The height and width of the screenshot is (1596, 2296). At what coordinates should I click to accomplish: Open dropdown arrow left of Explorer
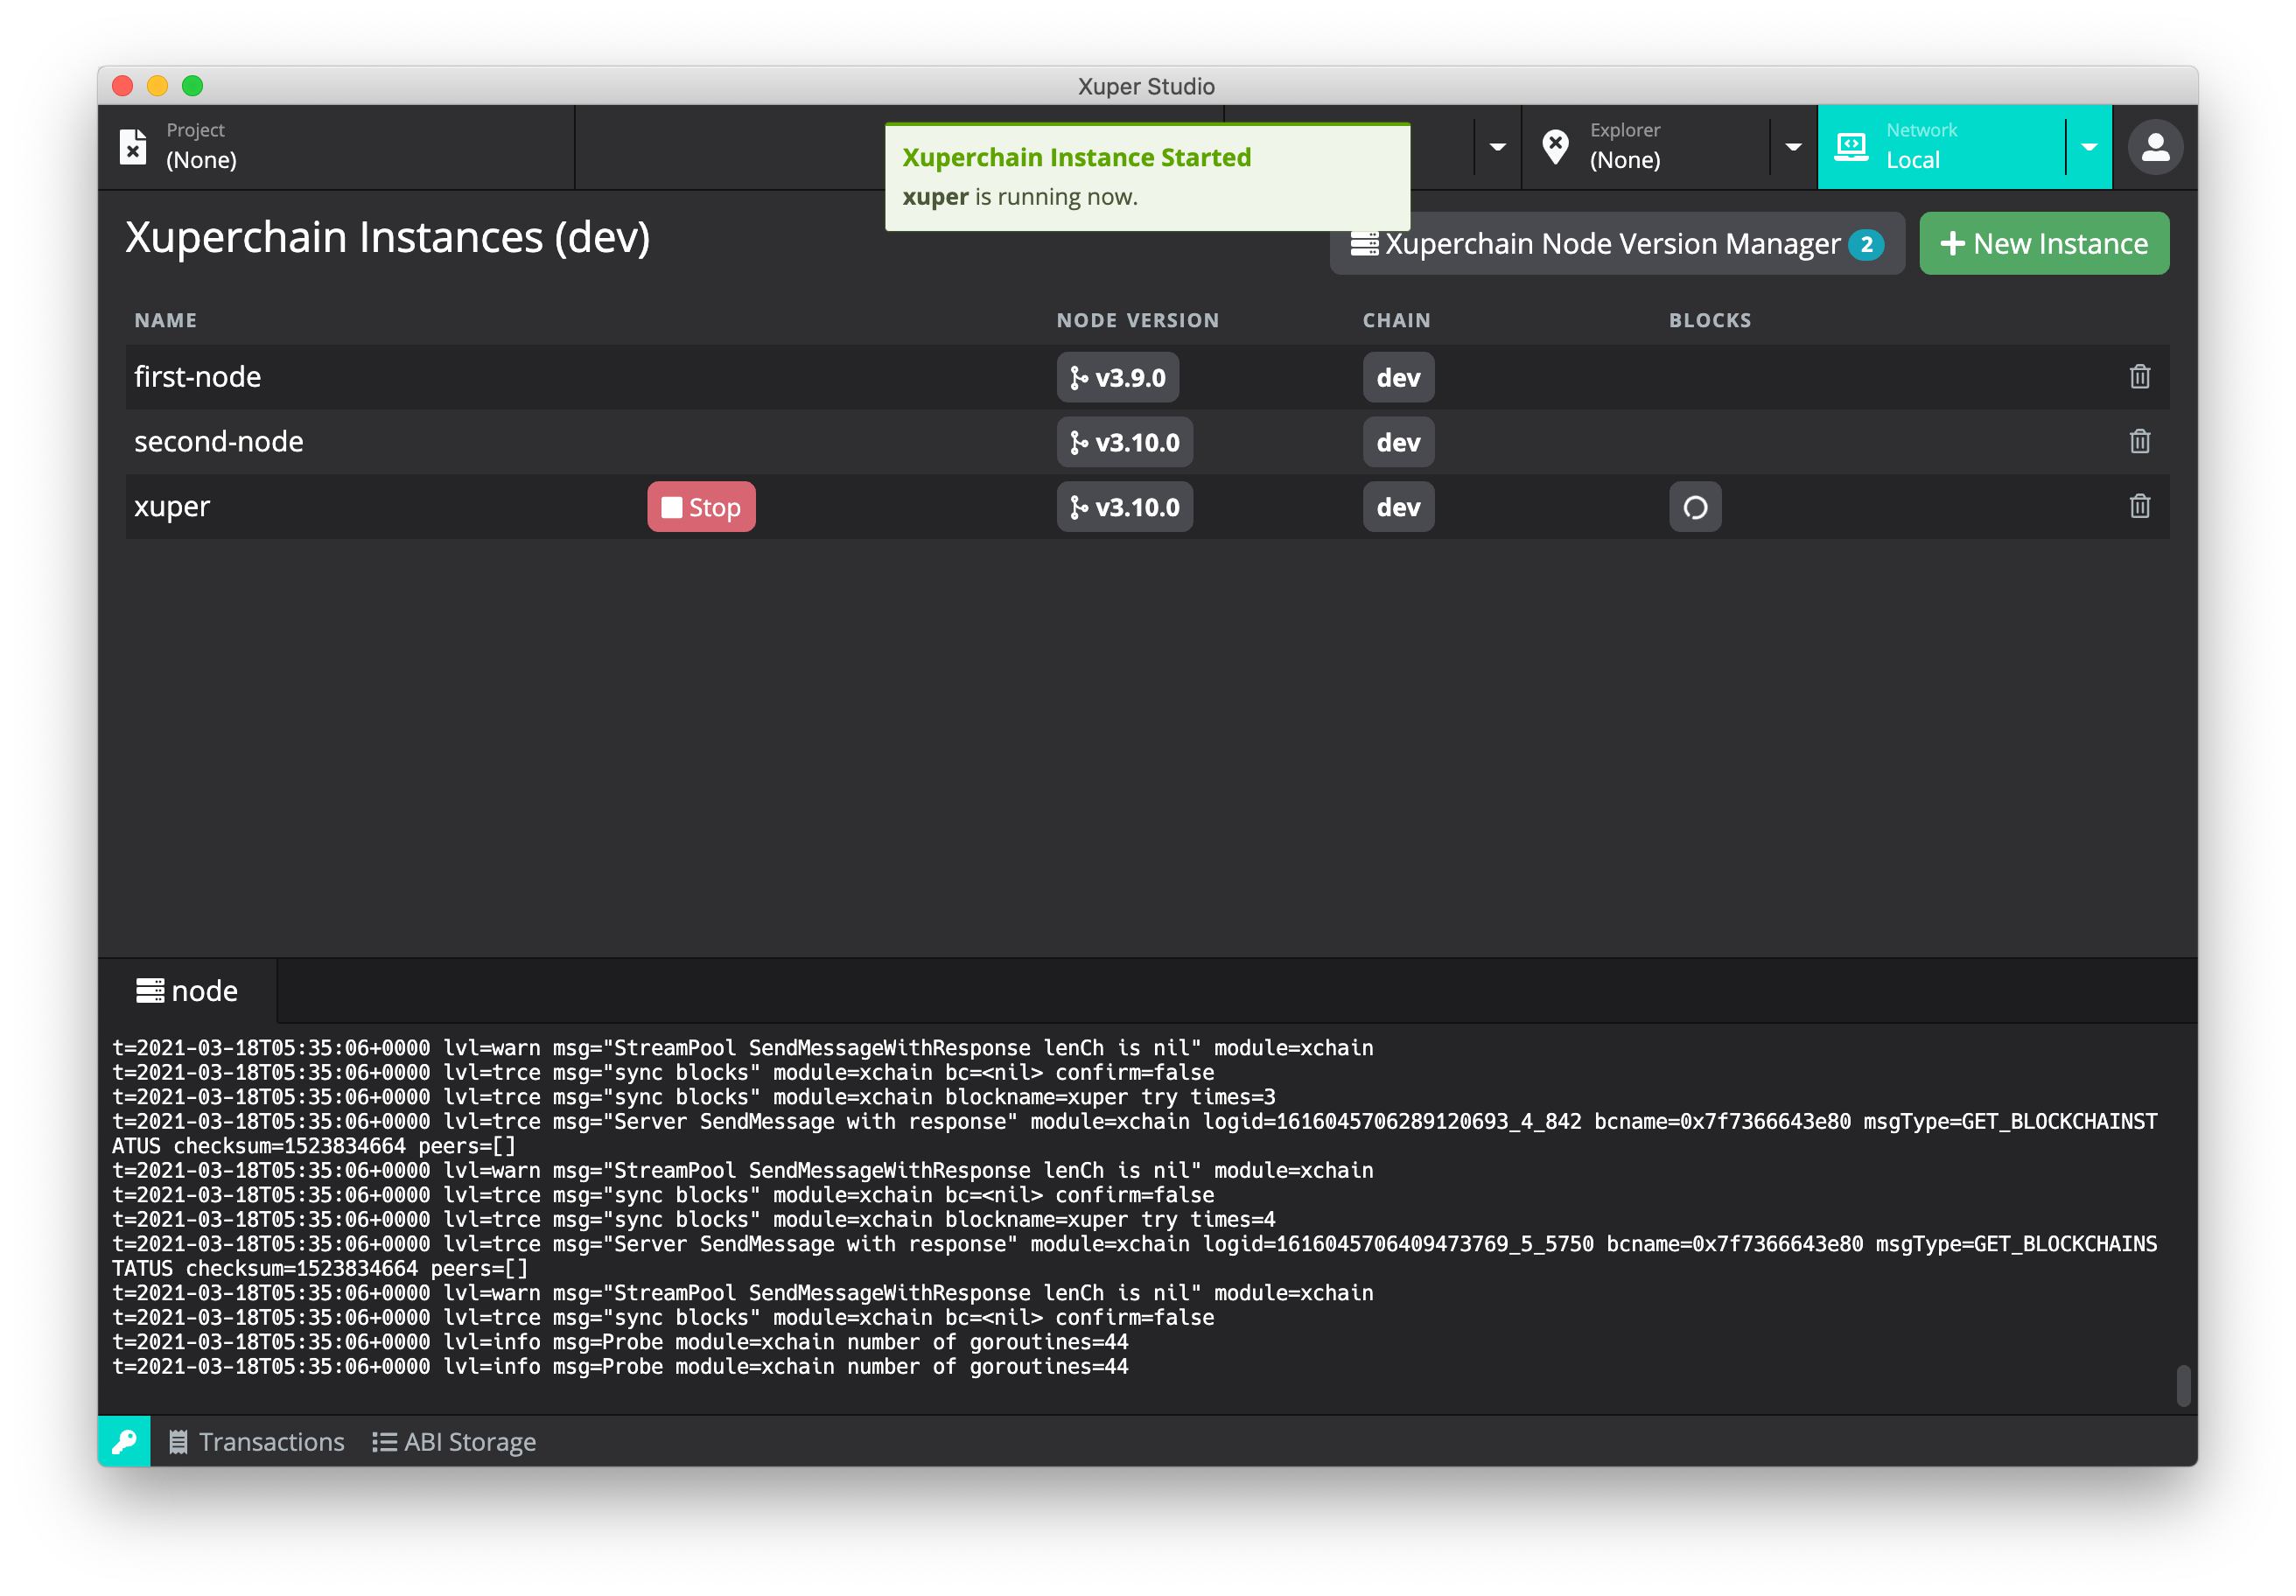pos(1497,147)
